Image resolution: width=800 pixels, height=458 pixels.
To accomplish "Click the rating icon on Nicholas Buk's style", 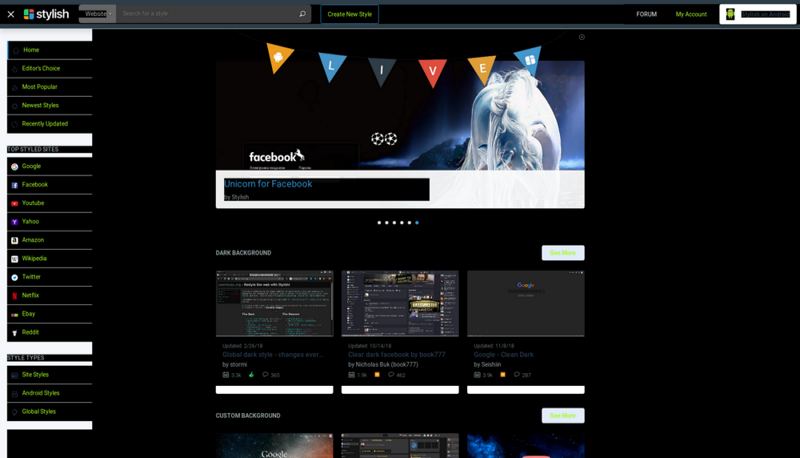I will [377, 375].
